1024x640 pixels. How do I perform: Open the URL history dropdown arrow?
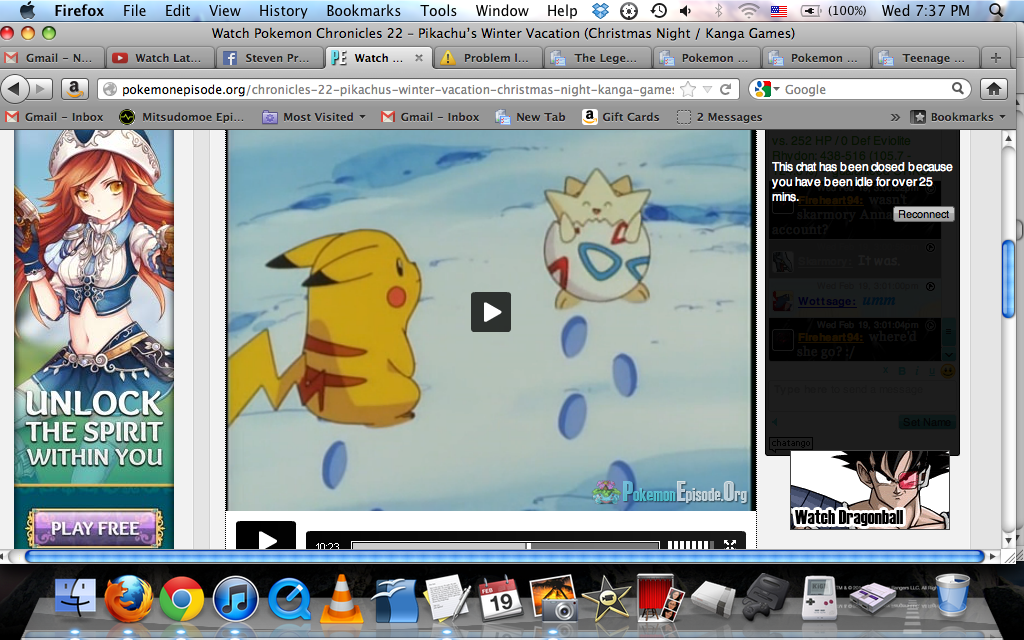click(707, 89)
